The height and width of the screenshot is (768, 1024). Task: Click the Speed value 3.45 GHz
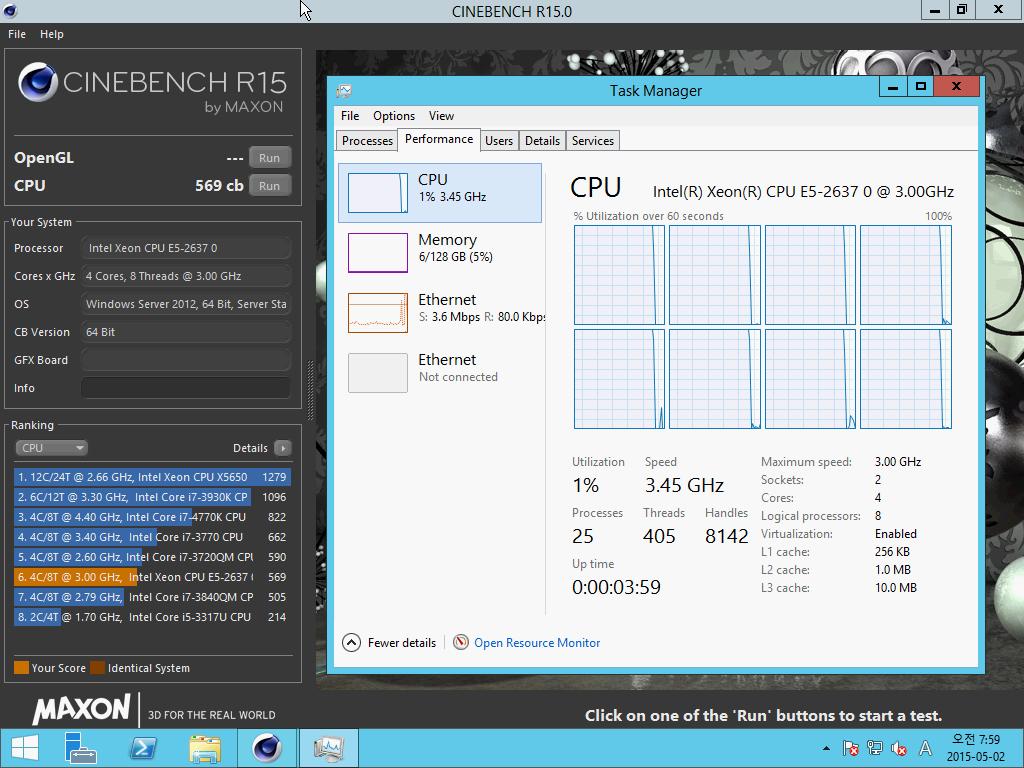(x=684, y=485)
